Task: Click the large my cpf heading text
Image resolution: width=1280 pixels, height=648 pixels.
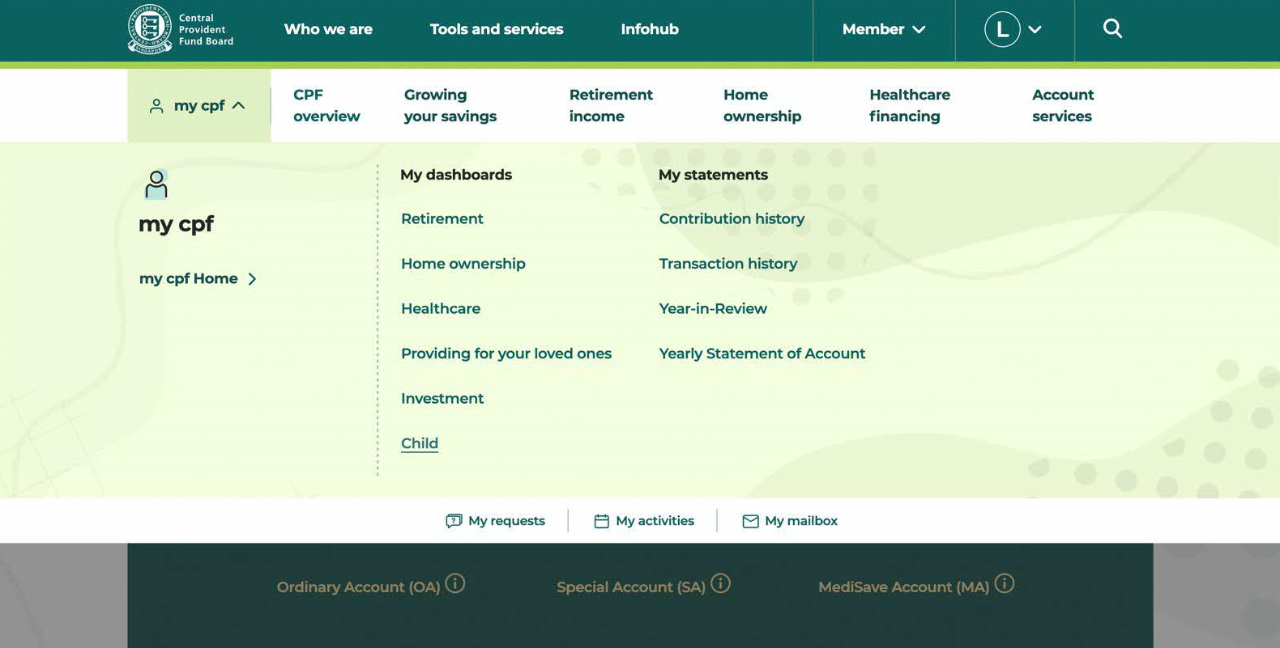Action: (176, 224)
